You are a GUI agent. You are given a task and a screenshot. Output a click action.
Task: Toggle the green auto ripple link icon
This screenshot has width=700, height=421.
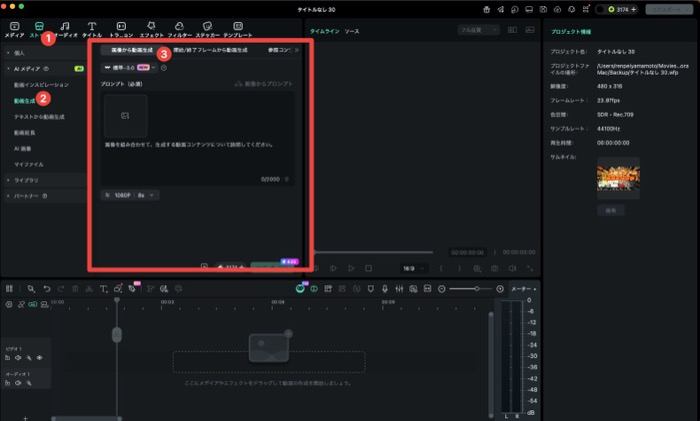[x=33, y=304]
